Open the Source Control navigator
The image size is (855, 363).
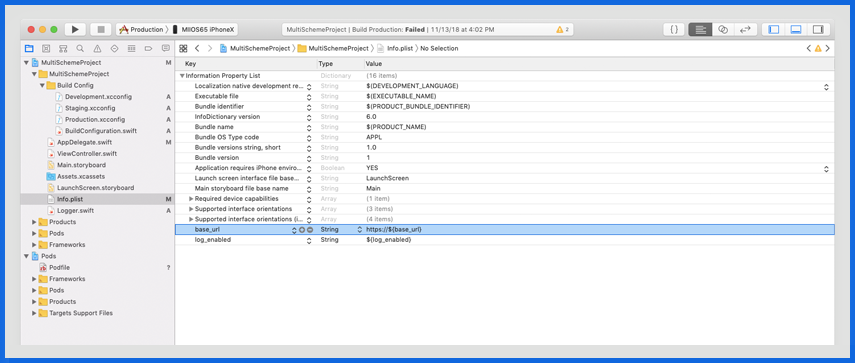pyautogui.click(x=46, y=48)
